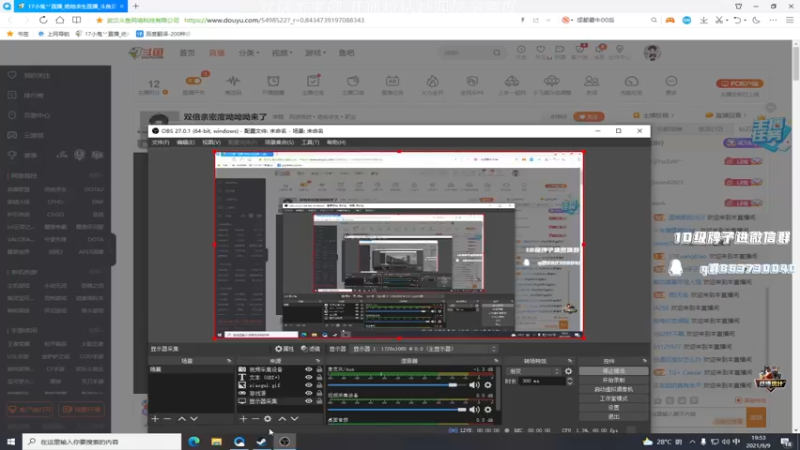Move selected source up in Sources list
The width and height of the screenshot is (800, 450).
tap(282, 418)
